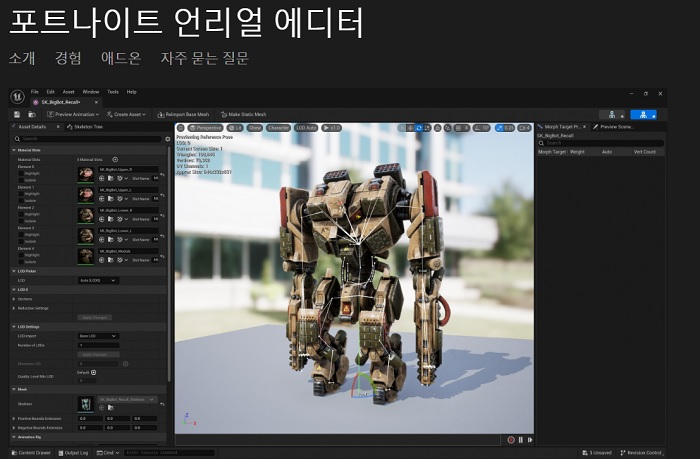Check Highlight for Element 4
This screenshot has height=459, width=700.
[x=20, y=255]
